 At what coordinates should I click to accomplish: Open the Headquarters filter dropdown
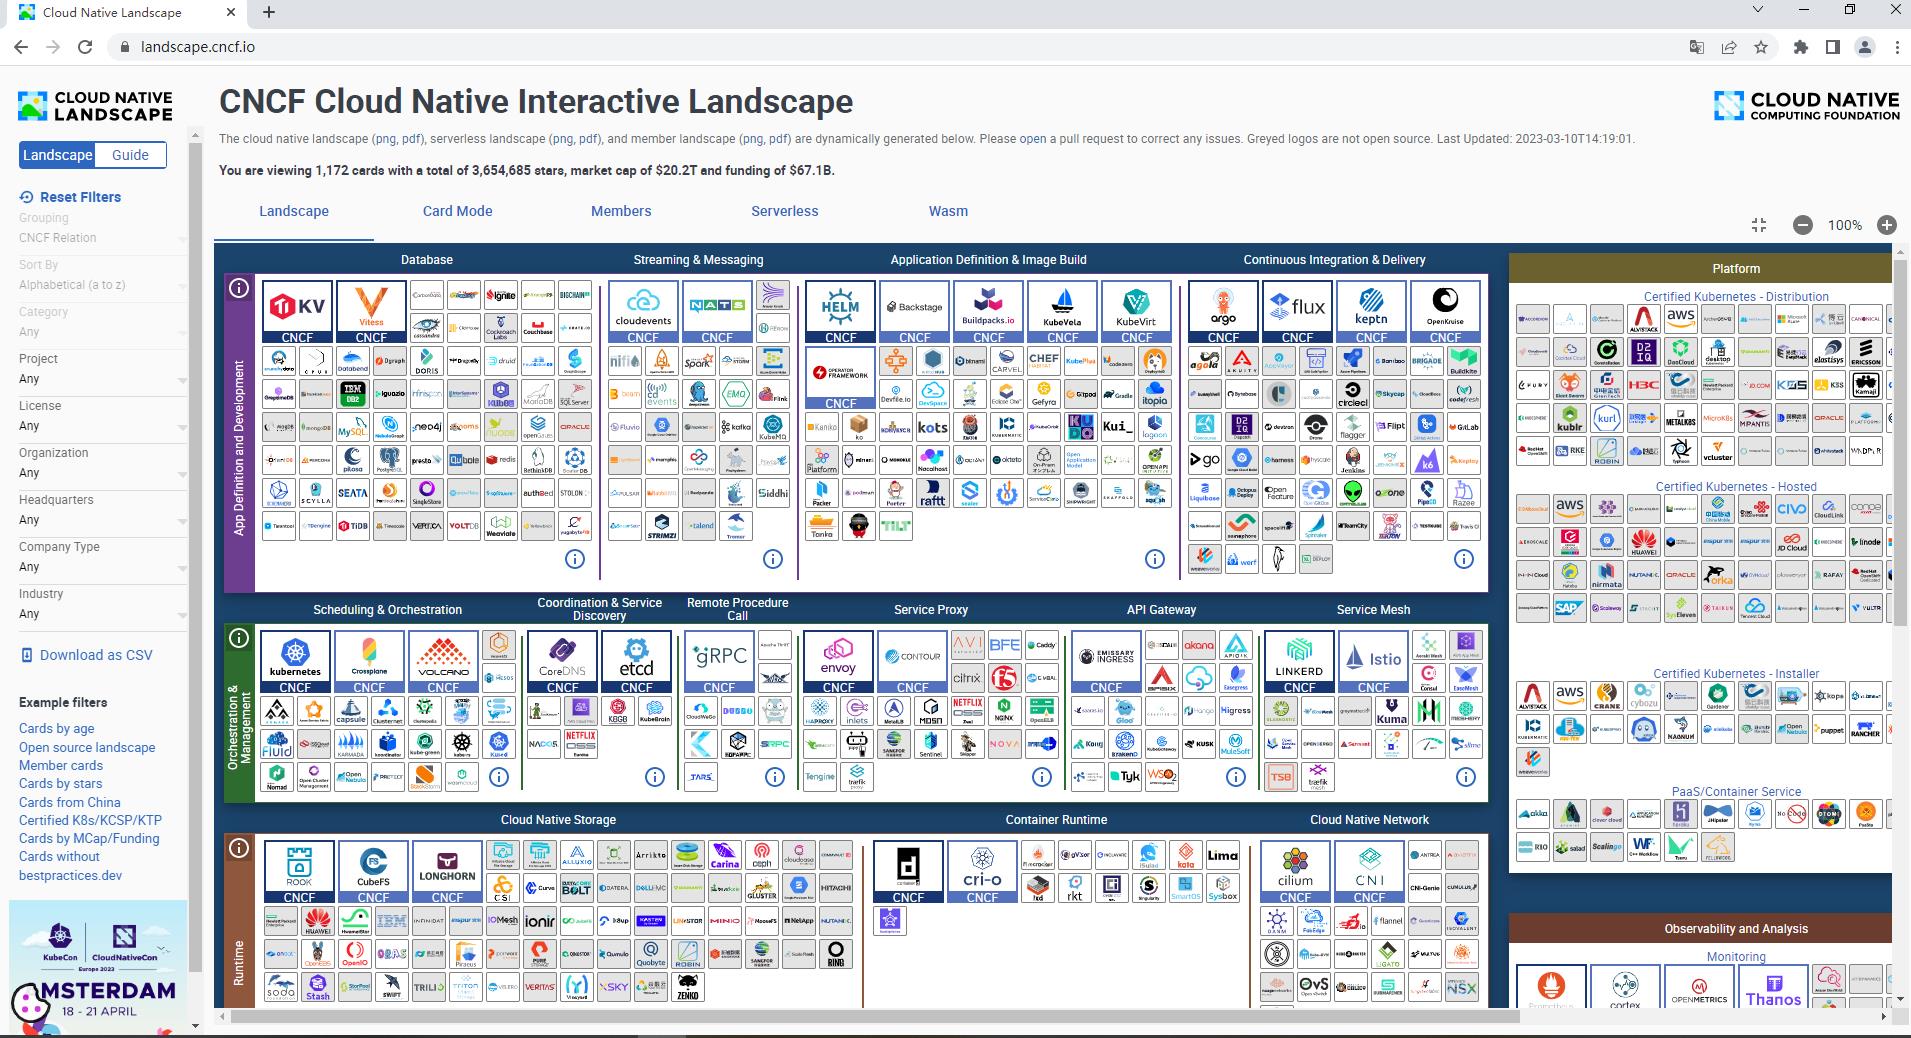coord(102,520)
